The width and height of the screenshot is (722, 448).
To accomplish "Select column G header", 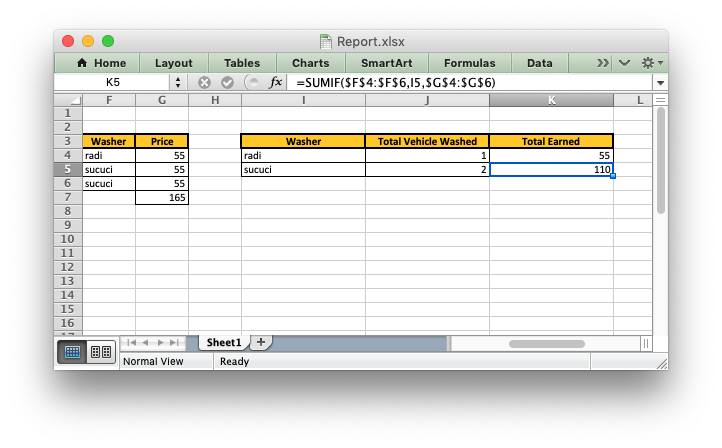I will point(162,100).
